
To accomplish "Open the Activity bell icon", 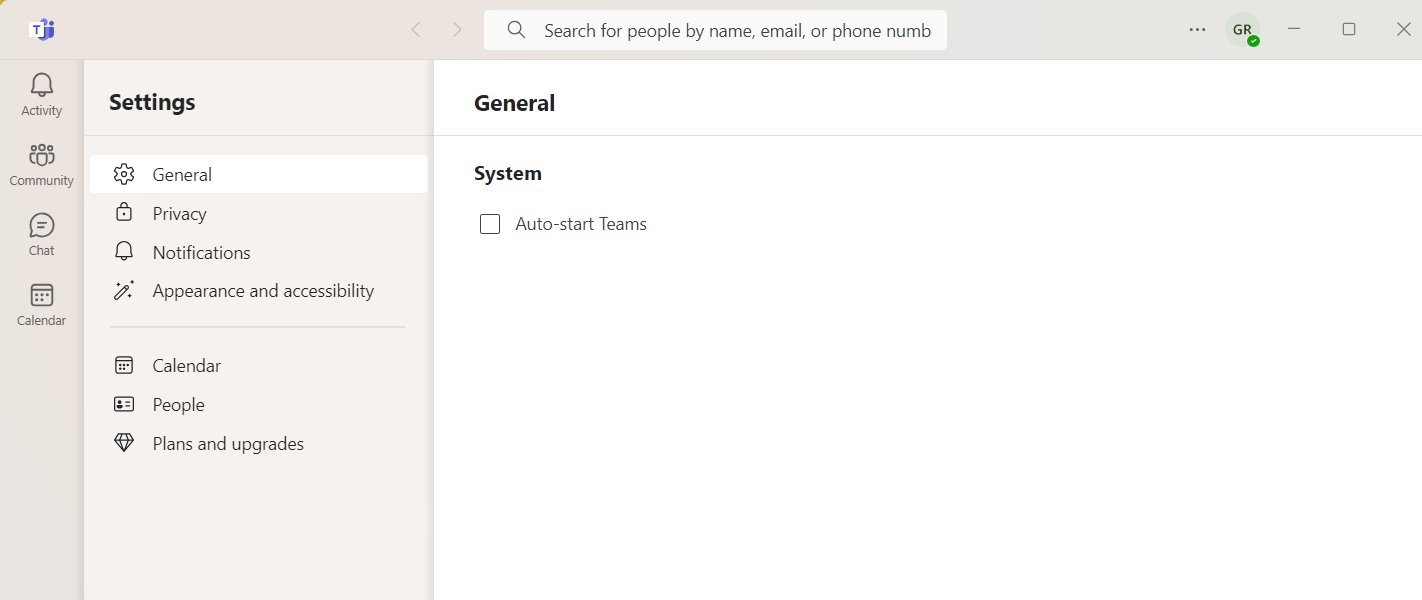I will coord(42,85).
